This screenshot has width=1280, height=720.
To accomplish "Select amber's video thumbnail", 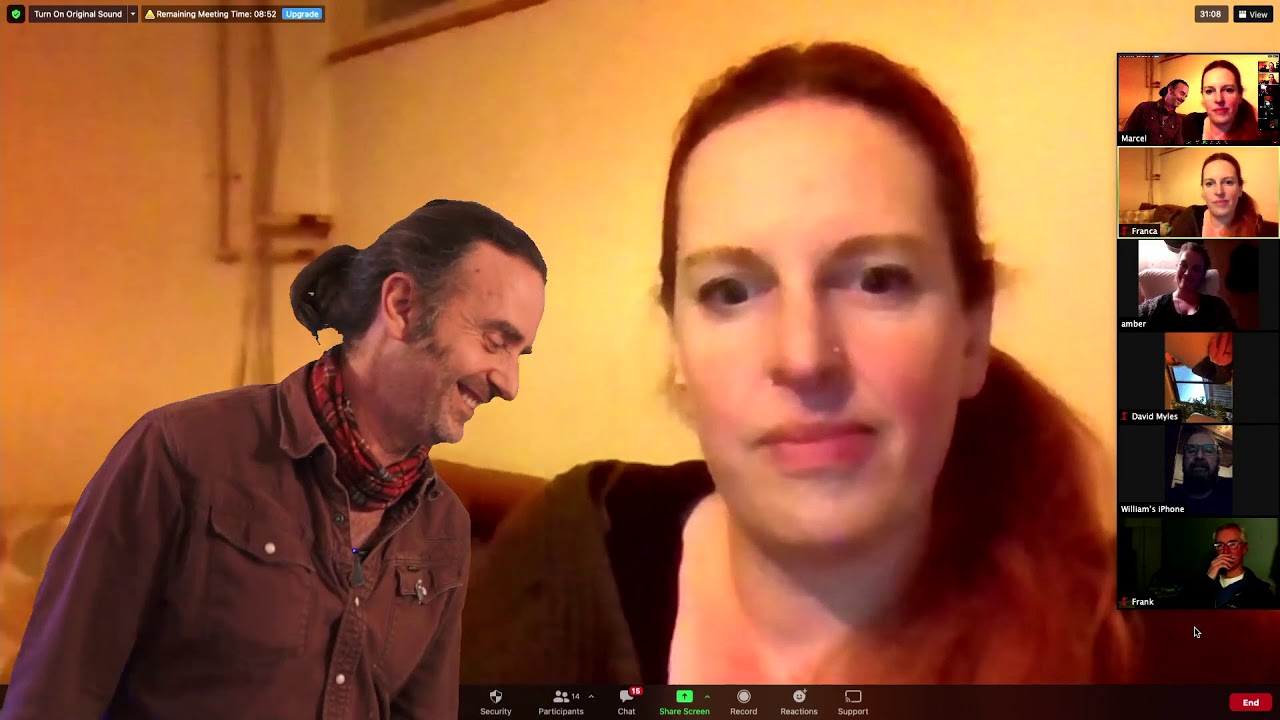I will pos(1198,285).
